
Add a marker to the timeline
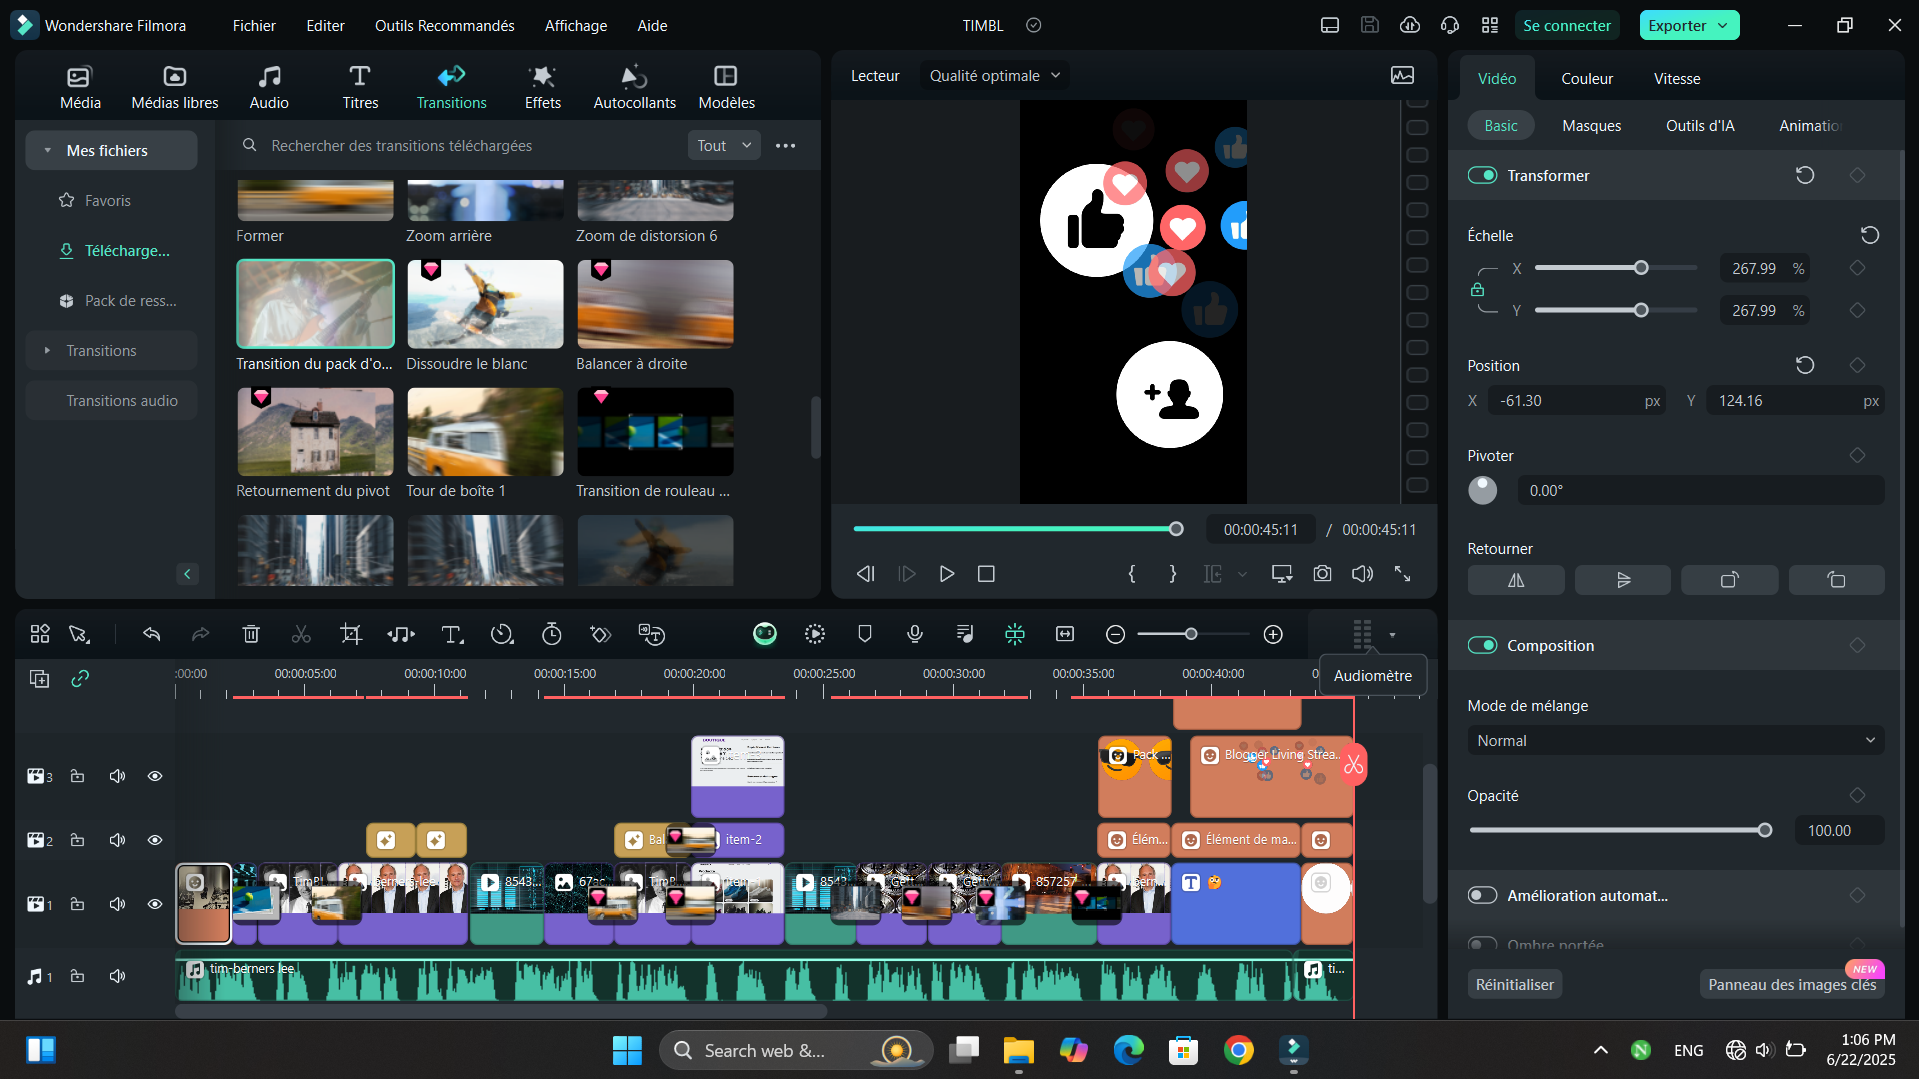(x=865, y=634)
